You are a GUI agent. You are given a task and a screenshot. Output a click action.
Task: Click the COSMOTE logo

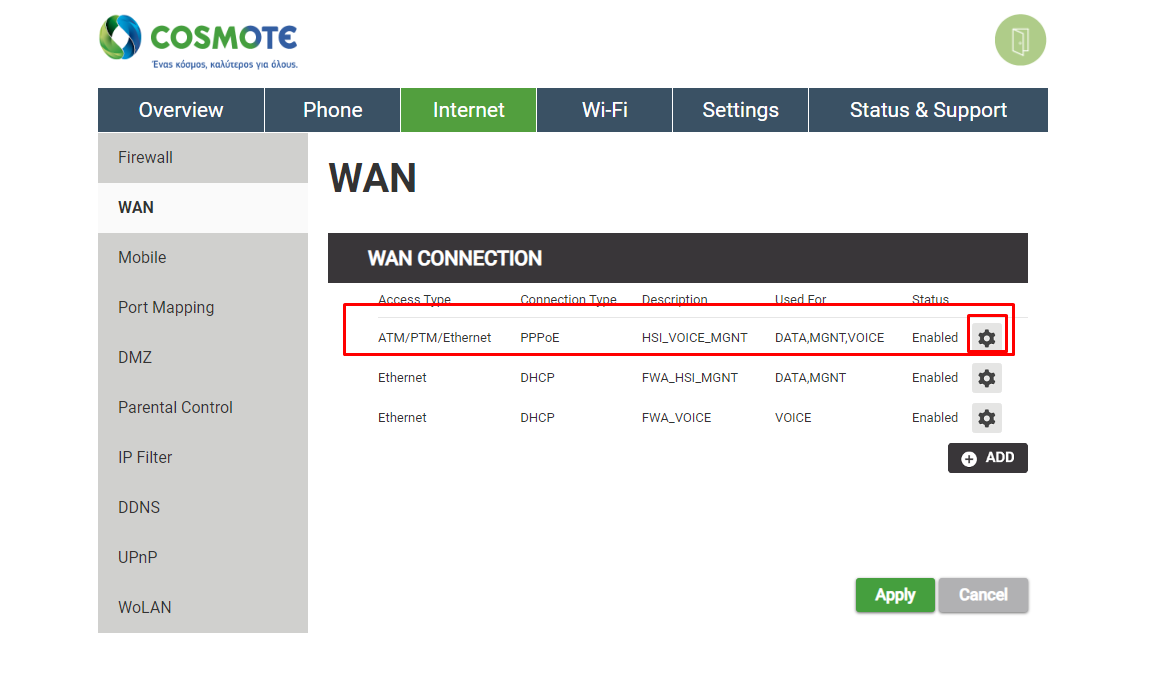pyautogui.click(x=199, y=43)
